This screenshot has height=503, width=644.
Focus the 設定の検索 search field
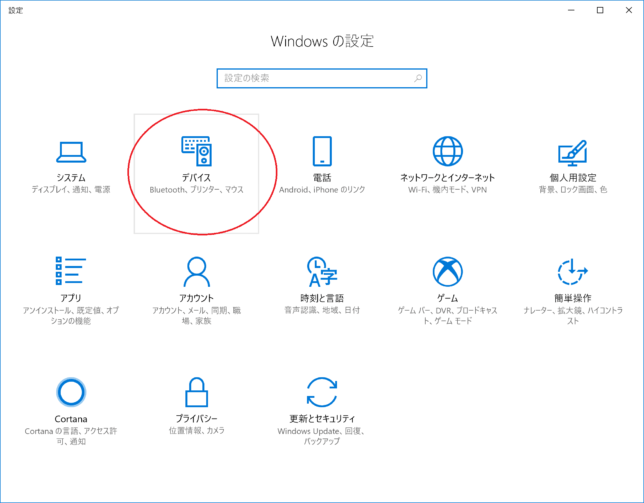(322, 78)
